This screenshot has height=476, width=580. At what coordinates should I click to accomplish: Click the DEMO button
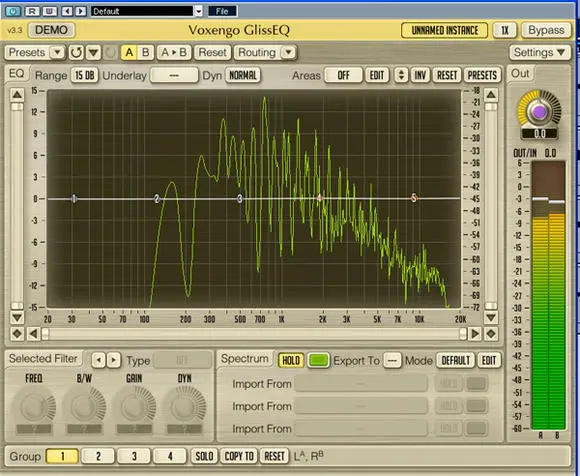(x=51, y=30)
